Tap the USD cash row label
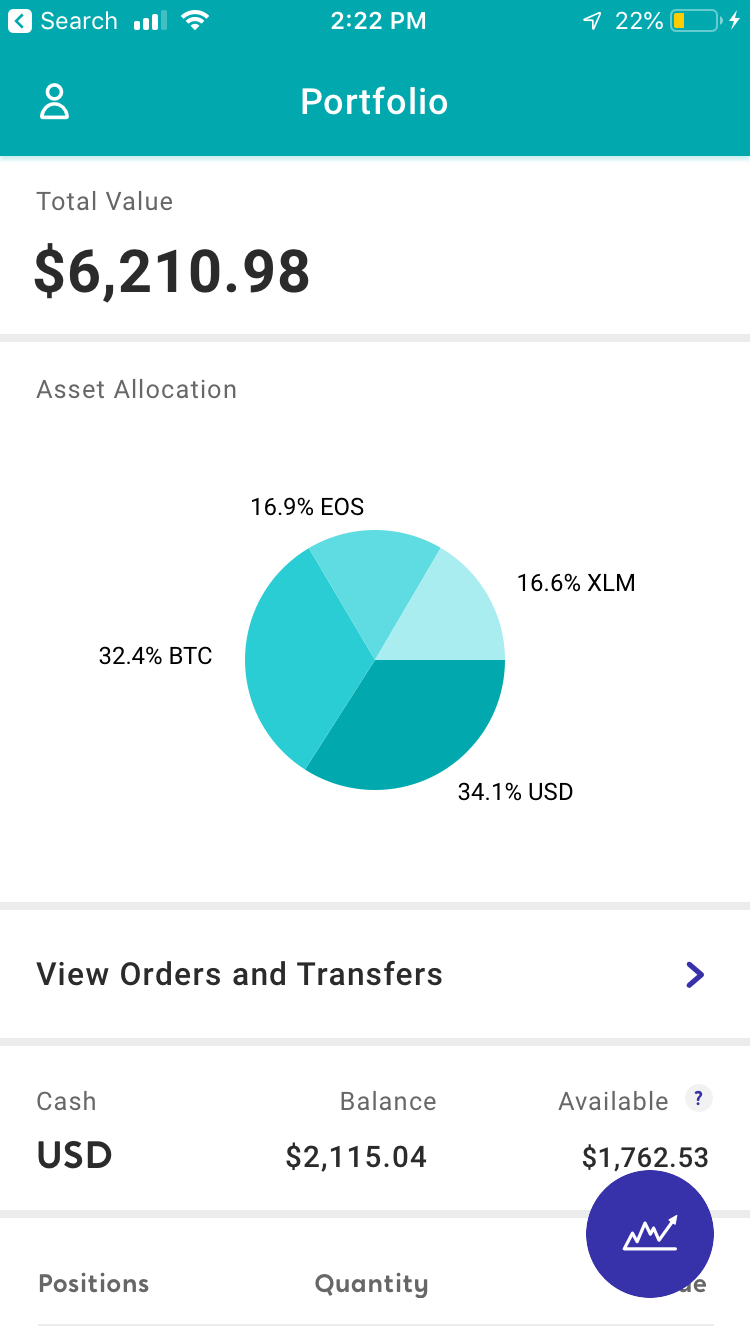 pos(74,1156)
